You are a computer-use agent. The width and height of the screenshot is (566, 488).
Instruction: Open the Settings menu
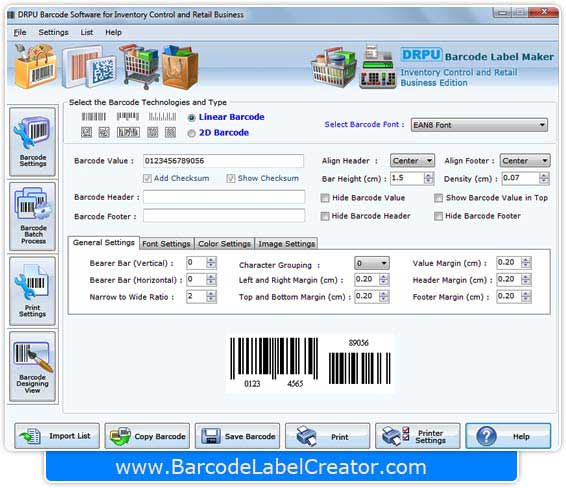(x=53, y=32)
